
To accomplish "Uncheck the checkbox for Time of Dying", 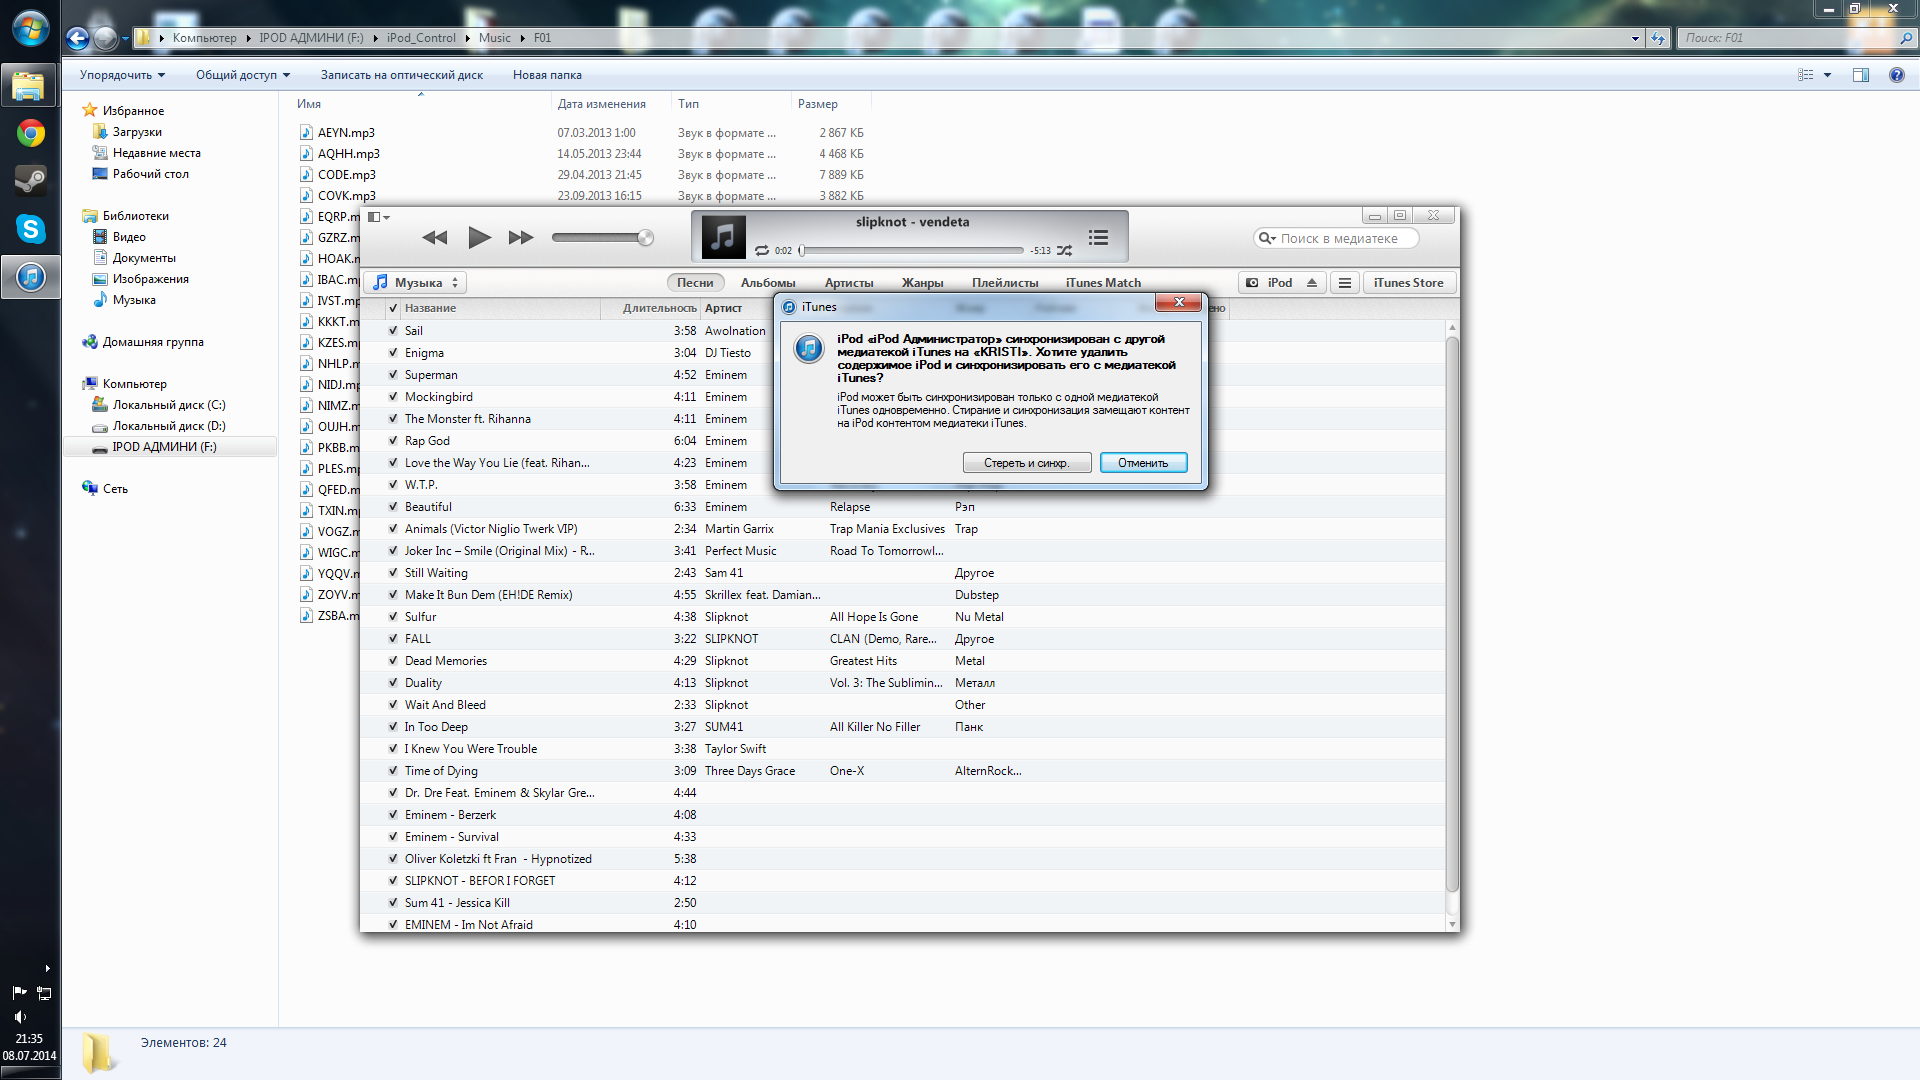I will click(393, 771).
